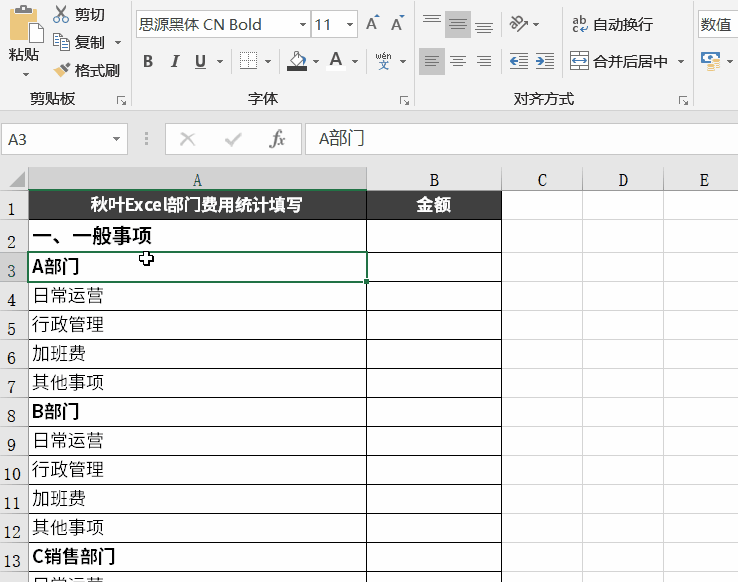Screen dimensions: 738x582
Task: Open font group dialog launcher
Action: point(404,101)
